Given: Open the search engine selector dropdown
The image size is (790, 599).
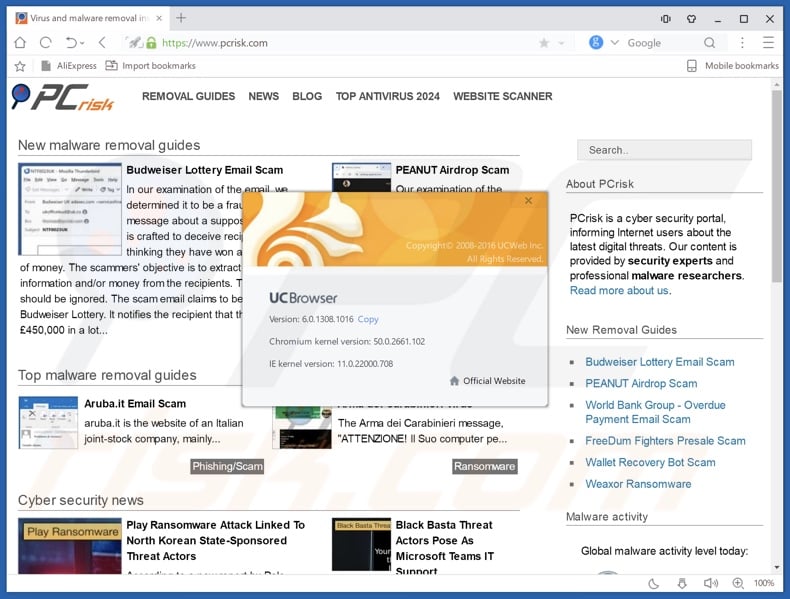Looking at the screenshot, I should [x=615, y=42].
